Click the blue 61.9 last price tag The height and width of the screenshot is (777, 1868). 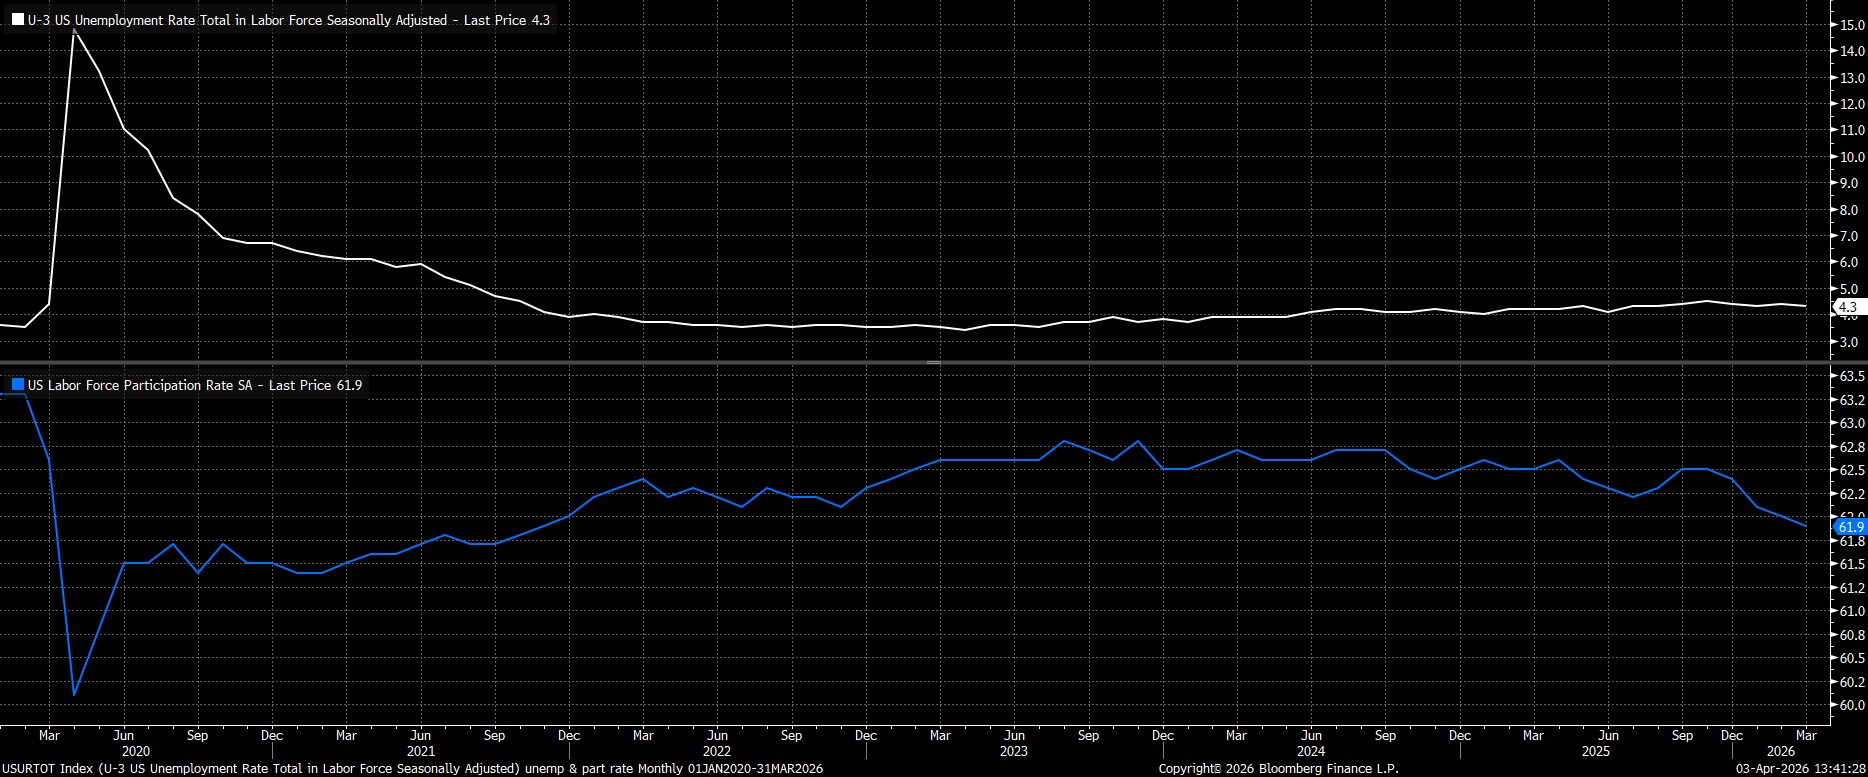point(1850,527)
